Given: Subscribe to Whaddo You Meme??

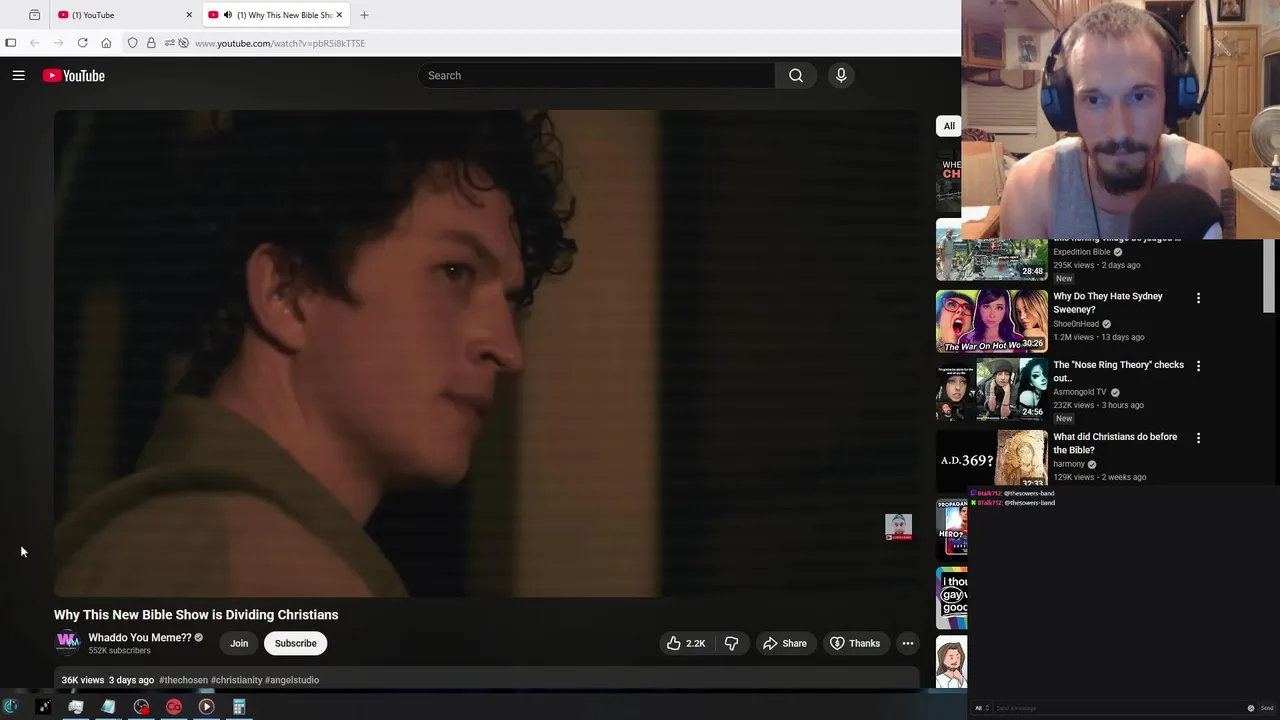Looking at the screenshot, I should (295, 643).
